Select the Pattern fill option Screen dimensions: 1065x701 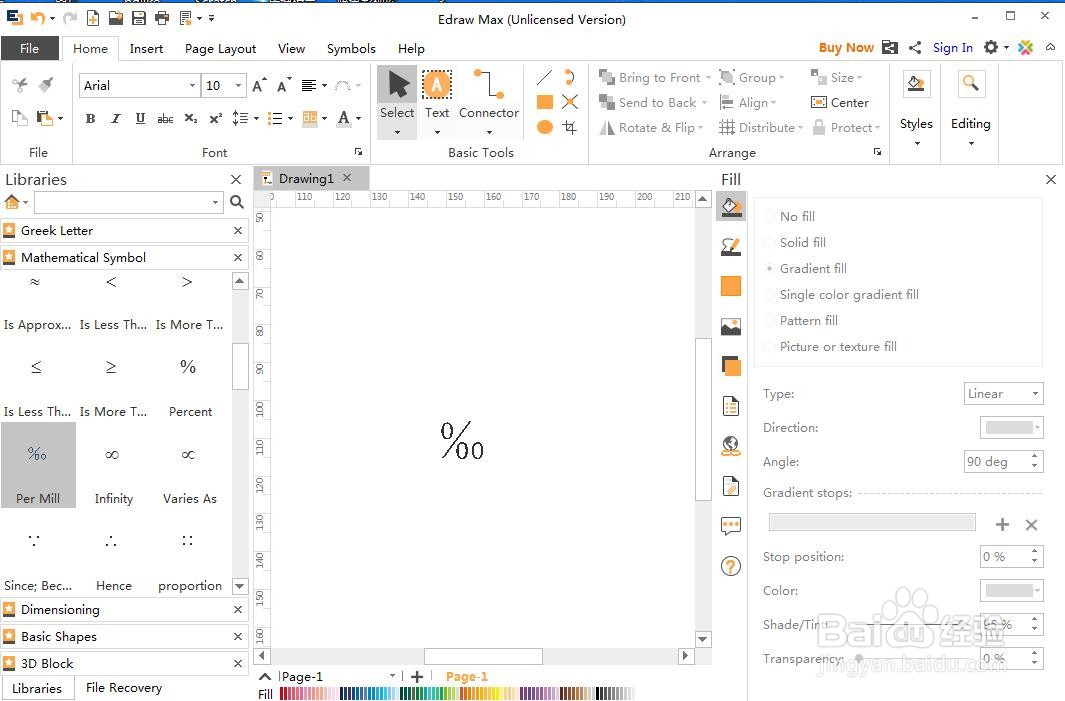tap(801, 321)
